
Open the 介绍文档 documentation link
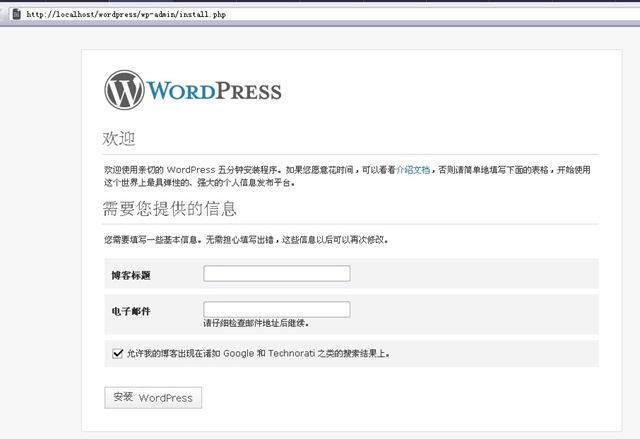[x=413, y=170]
